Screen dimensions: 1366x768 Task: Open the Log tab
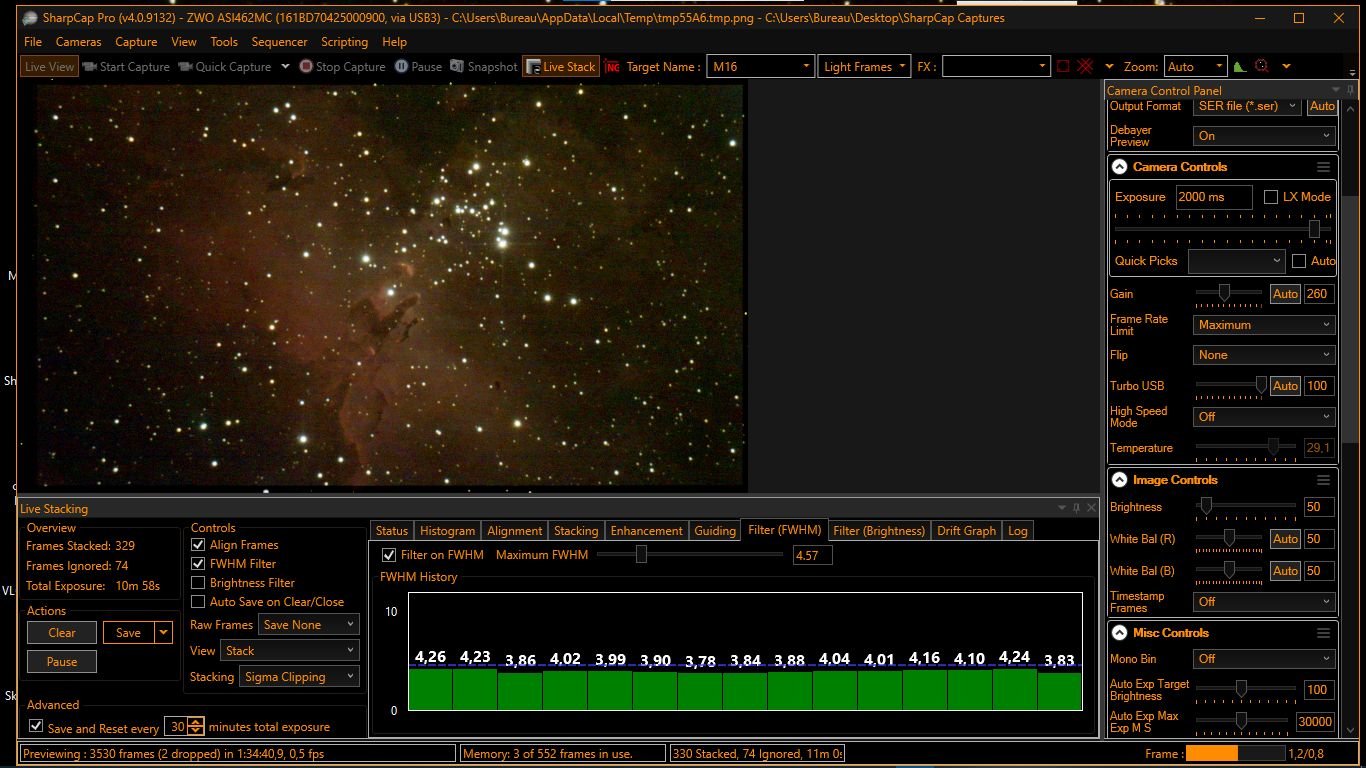coord(1018,531)
